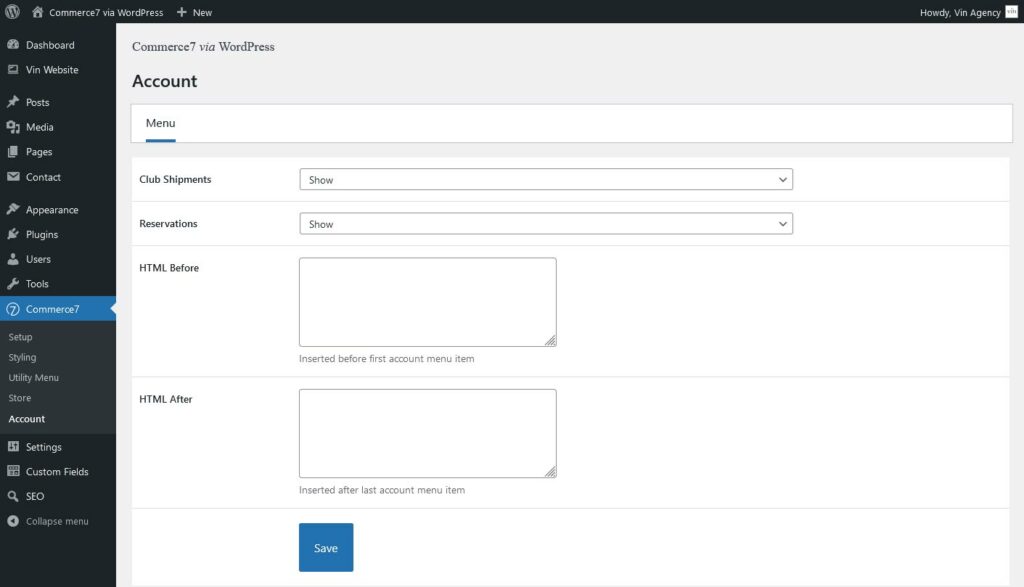The width and height of the screenshot is (1024, 587).
Task: Save the Account settings
Action: pyautogui.click(x=325, y=547)
